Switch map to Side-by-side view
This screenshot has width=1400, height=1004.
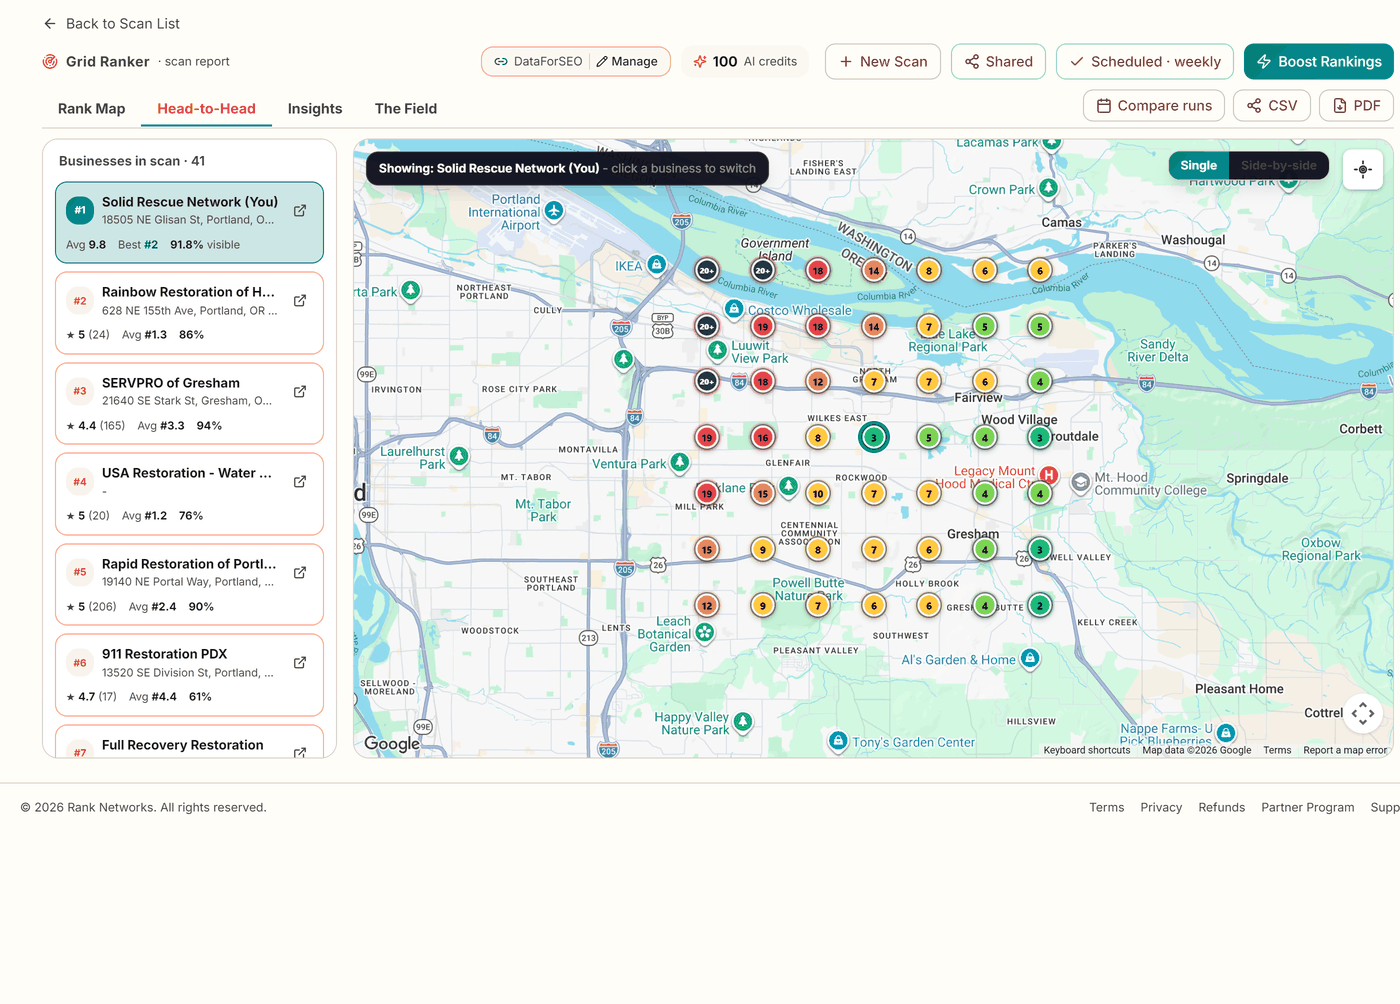1279,166
